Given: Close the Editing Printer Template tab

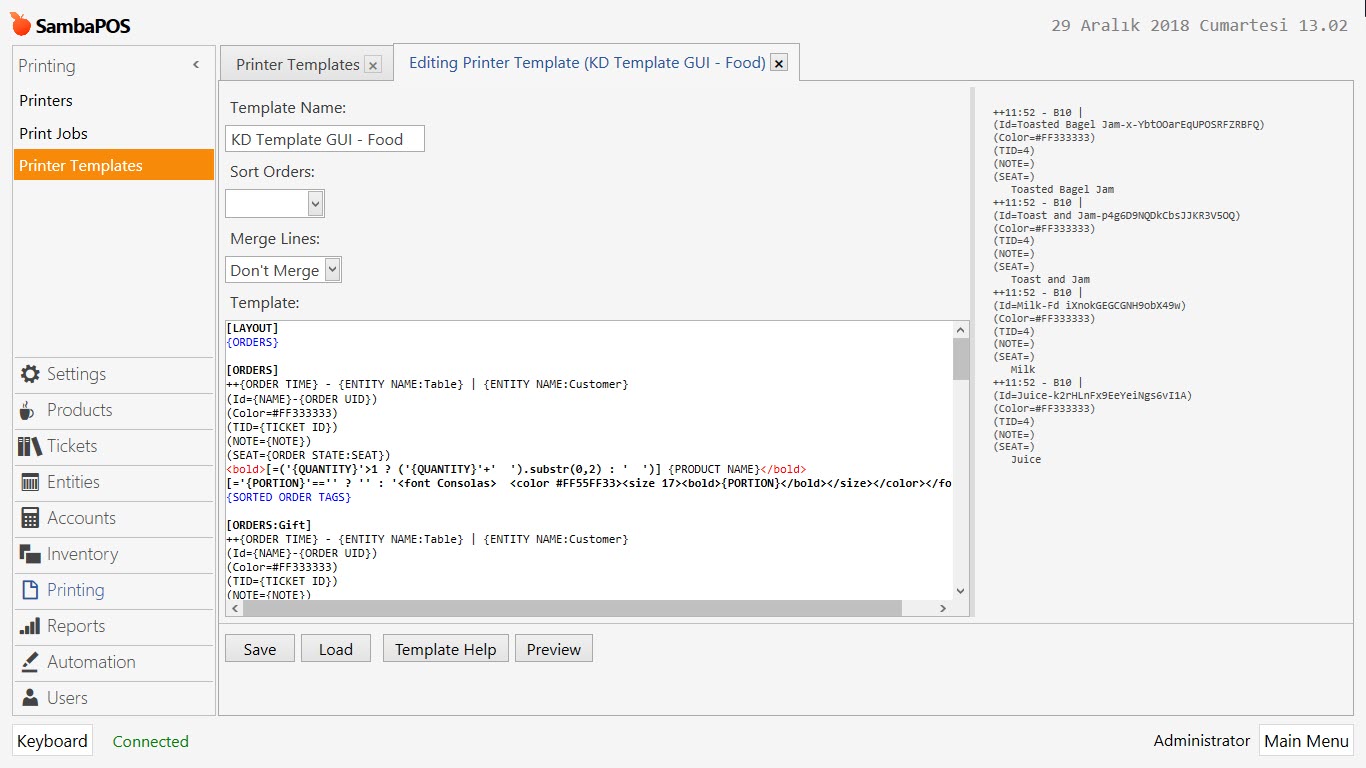Looking at the screenshot, I should click(x=780, y=63).
